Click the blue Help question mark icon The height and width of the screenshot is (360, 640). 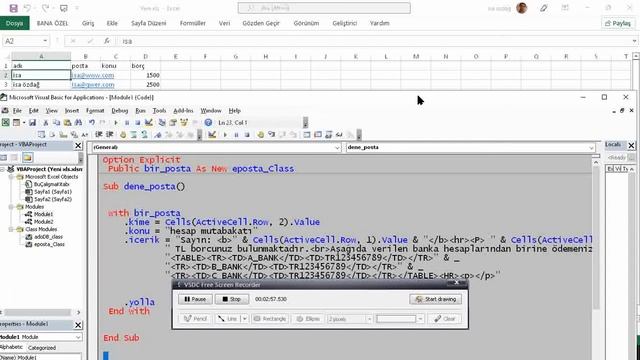click(208, 122)
